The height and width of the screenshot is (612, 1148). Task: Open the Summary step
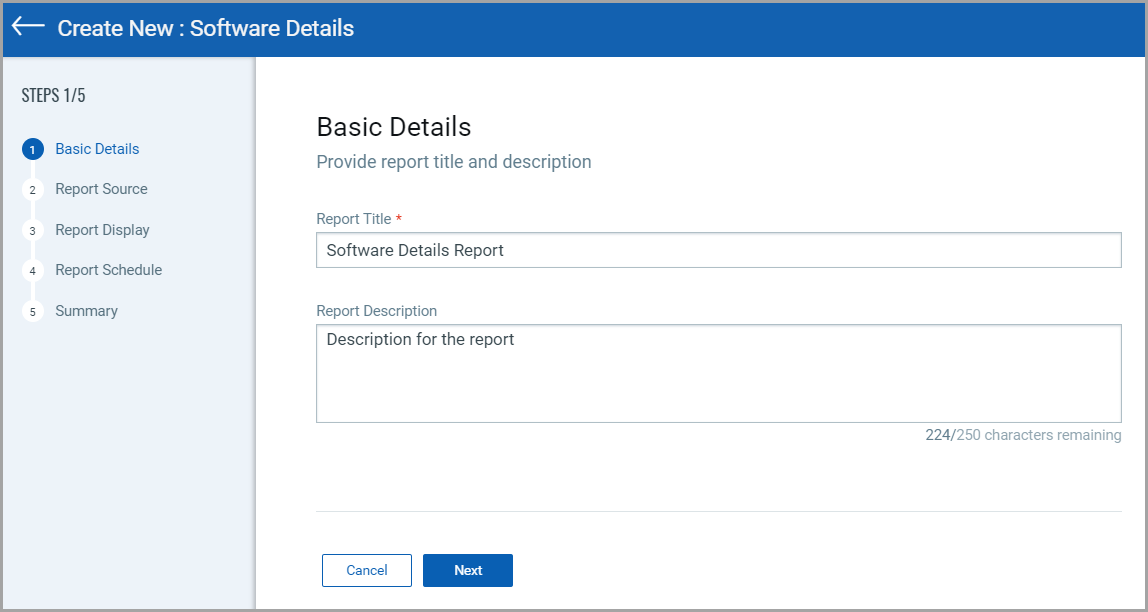(x=86, y=311)
